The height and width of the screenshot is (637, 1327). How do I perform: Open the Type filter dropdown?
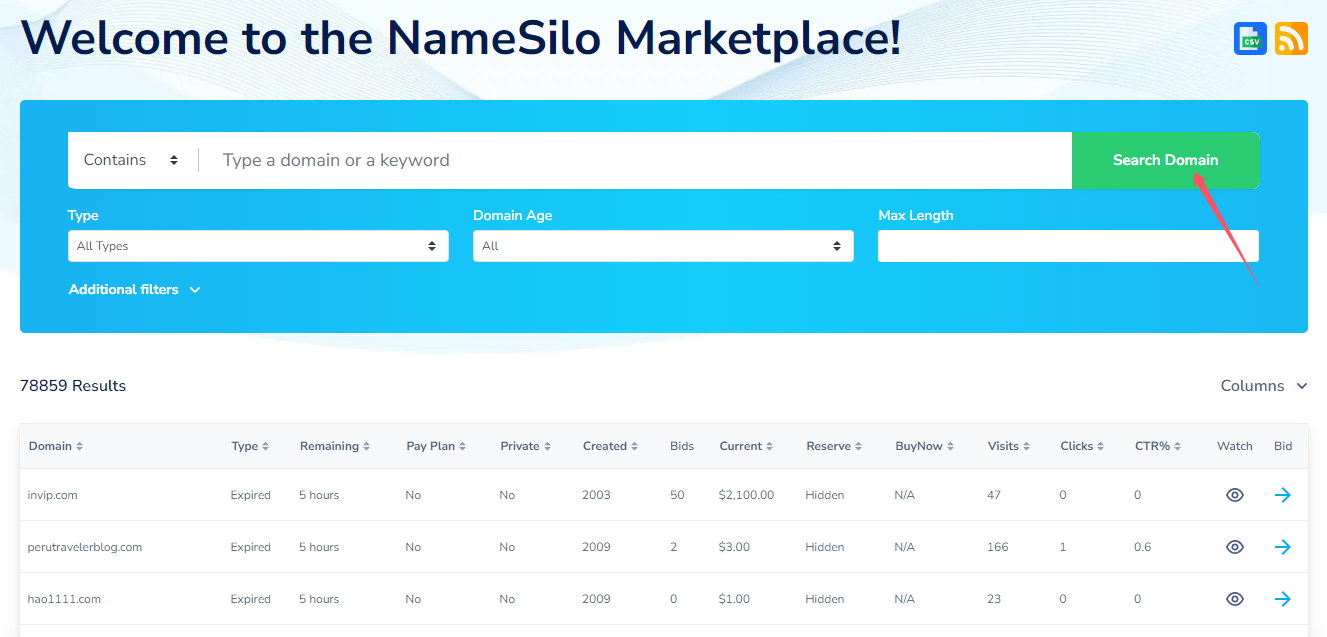258,245
